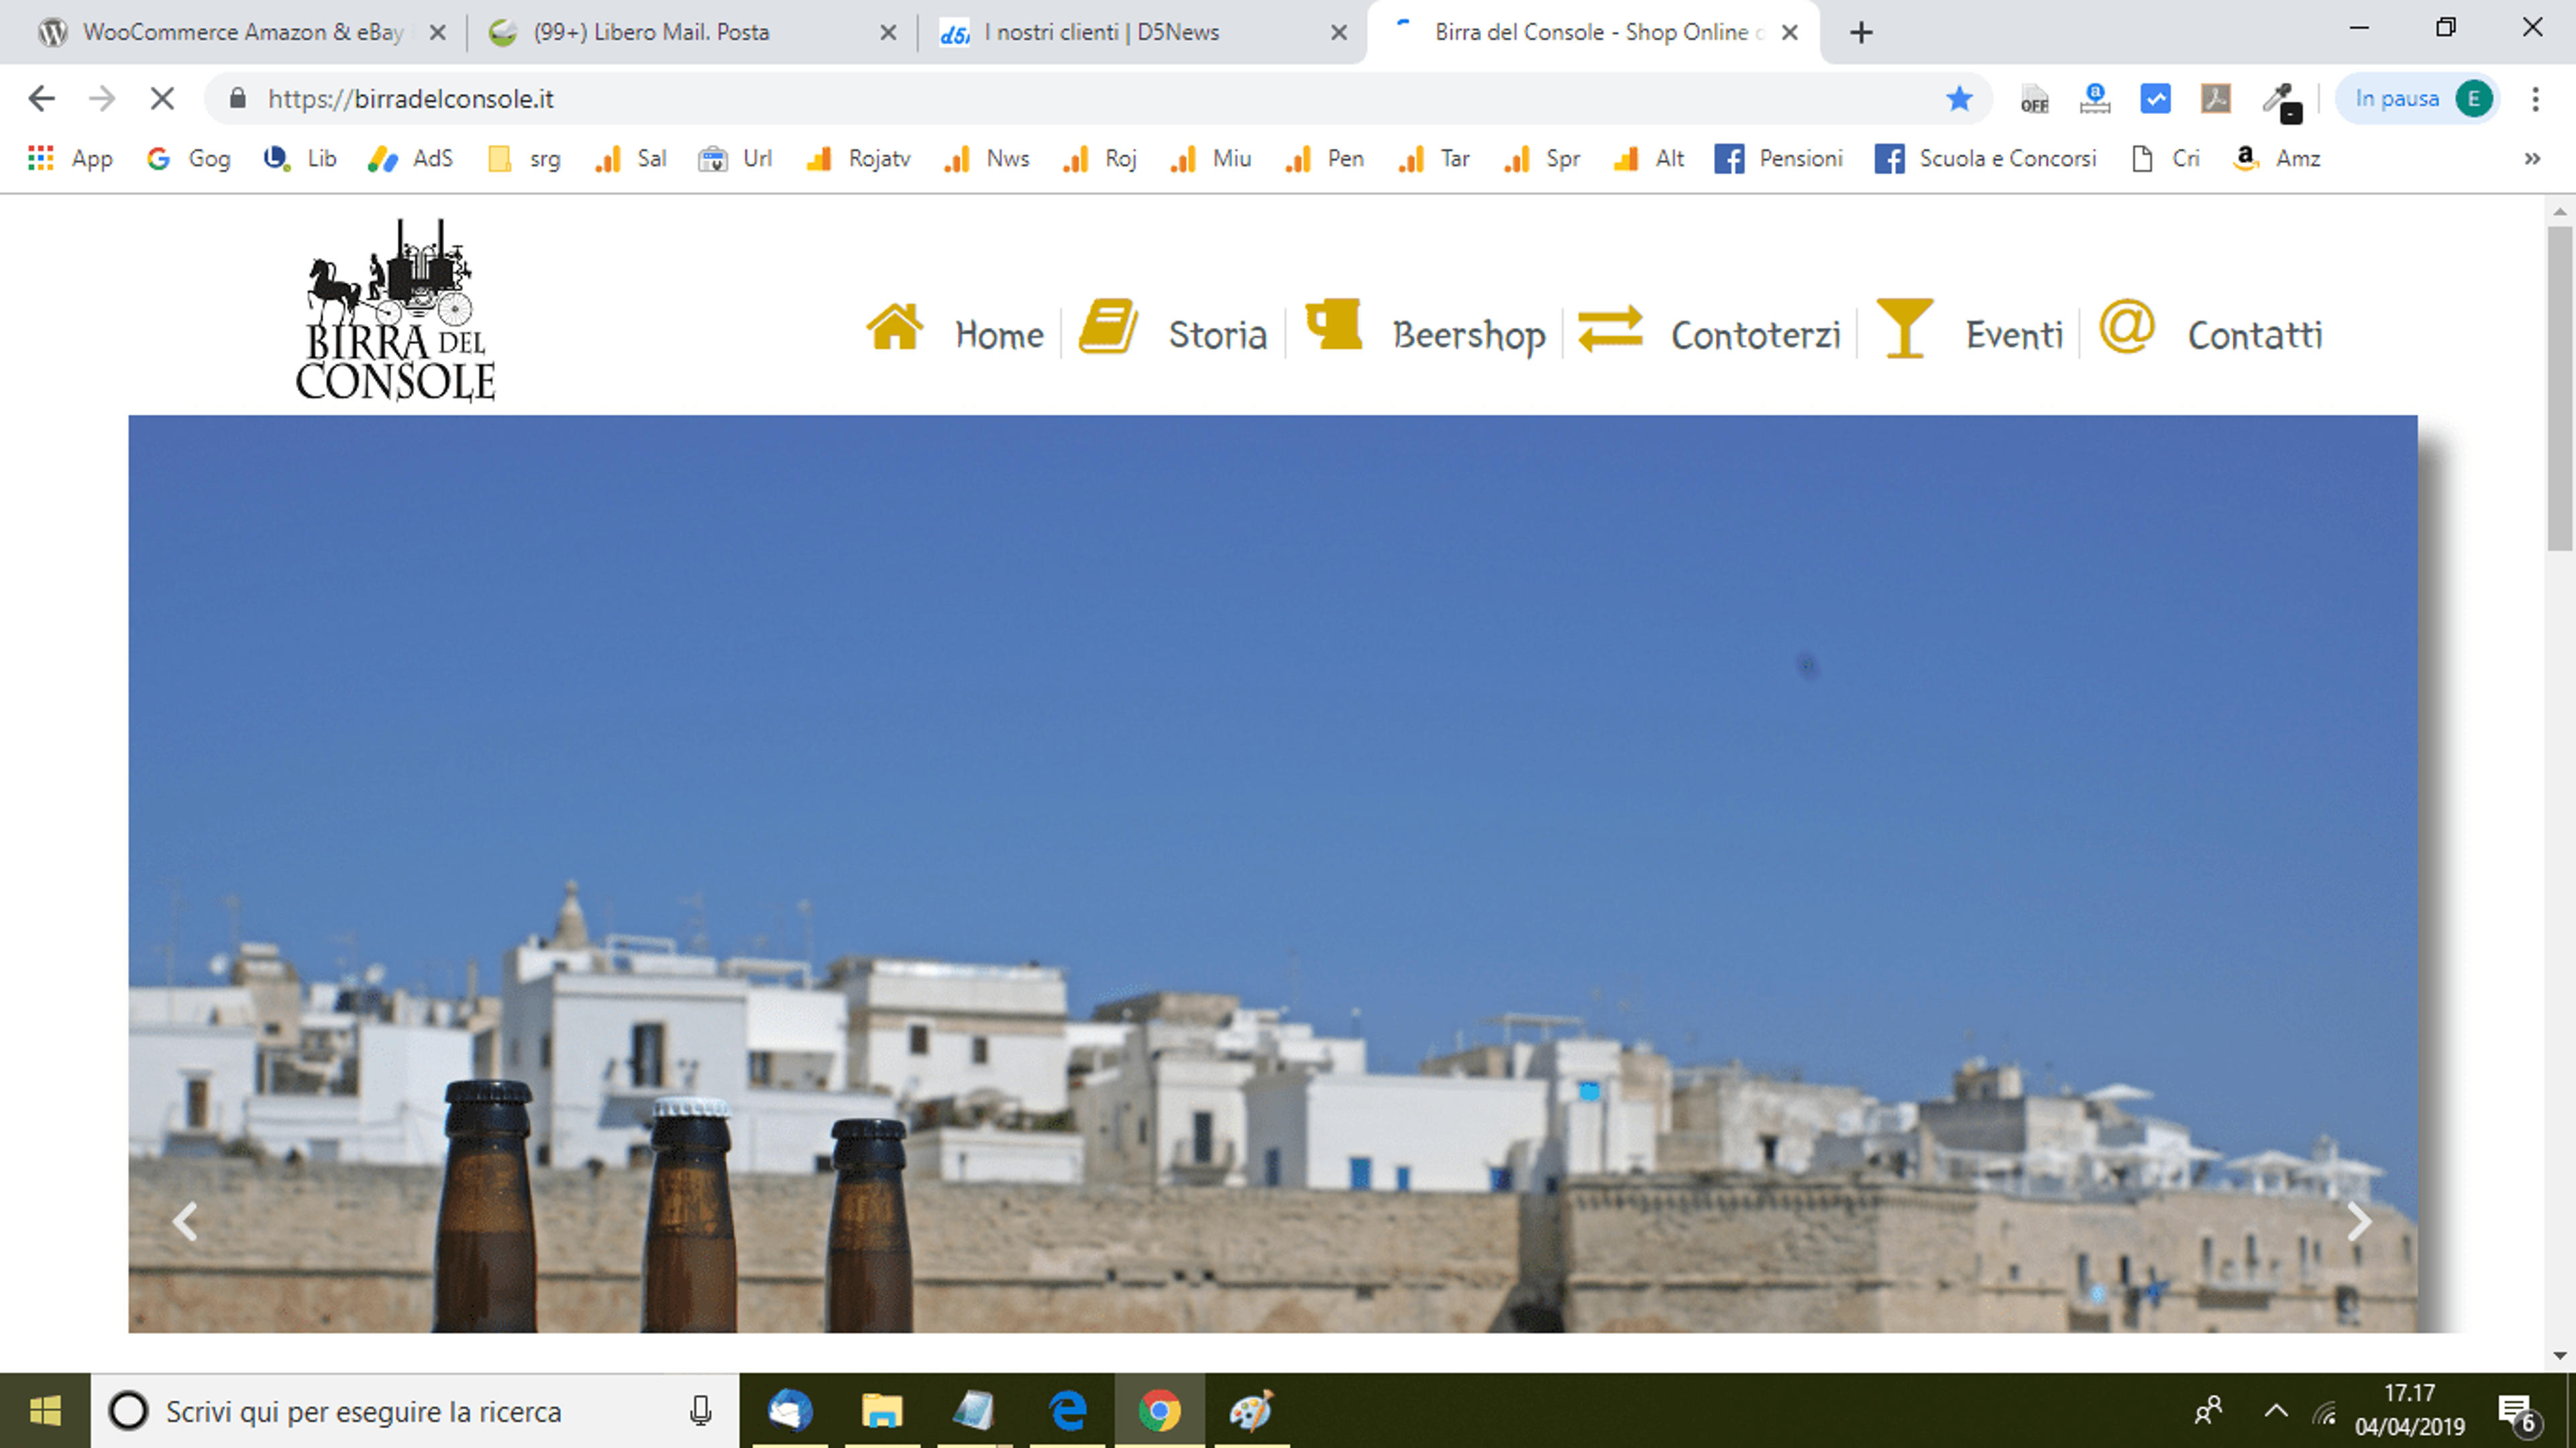
Task: Select the Contoterzi arrows icon
Action: [x=1610, y=328]
